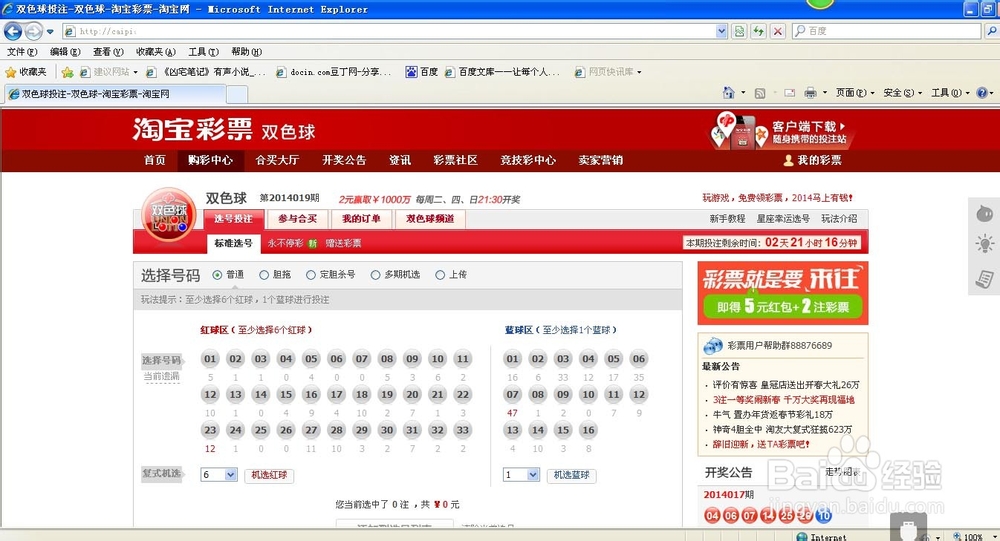The width and height of the screenshot is (1000, 541).
Task: Open 开奖公告 in the navigation bar
Action: coord(344,160)
